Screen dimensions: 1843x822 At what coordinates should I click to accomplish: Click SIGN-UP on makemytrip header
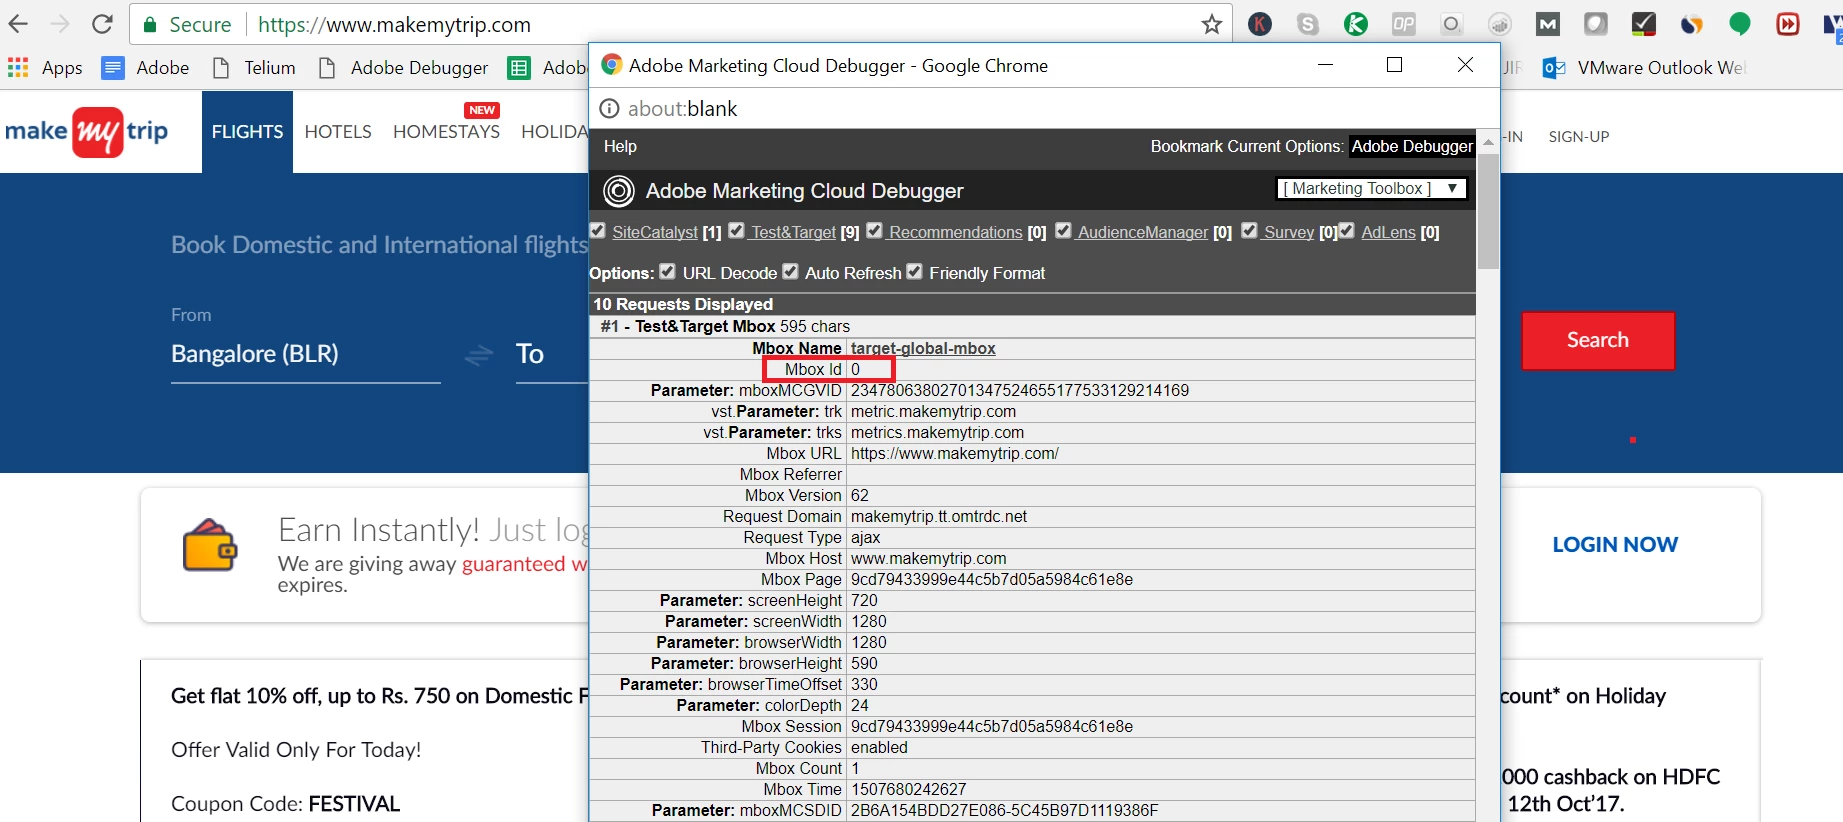click(x=1579, y=136)
